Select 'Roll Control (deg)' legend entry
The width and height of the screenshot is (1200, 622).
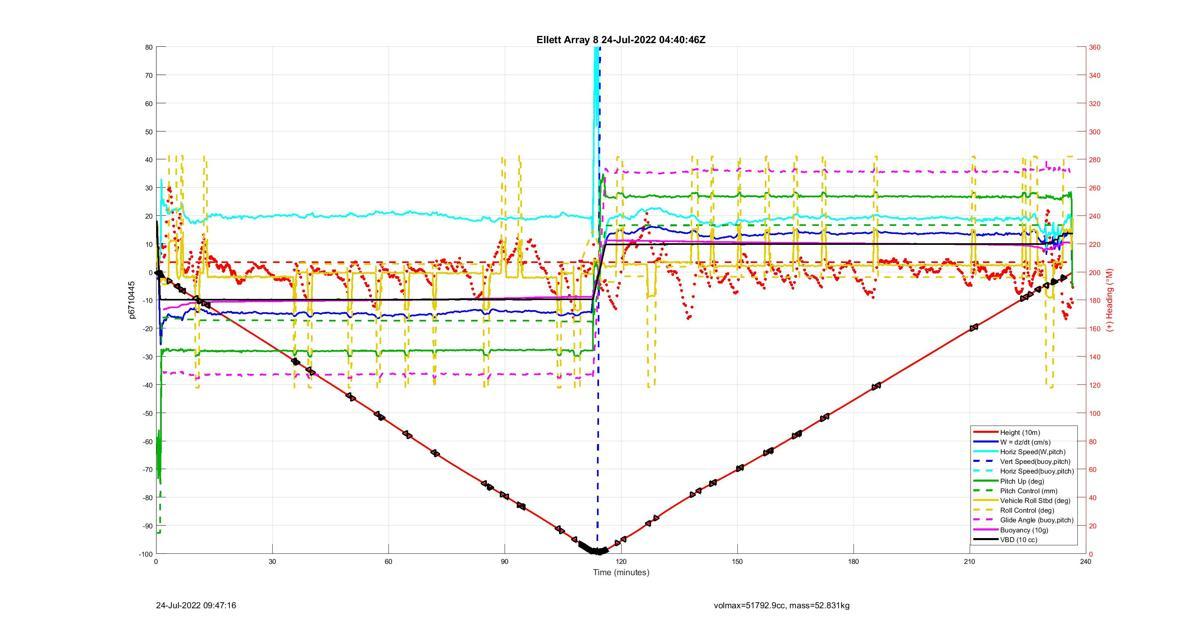(1028, 510)
